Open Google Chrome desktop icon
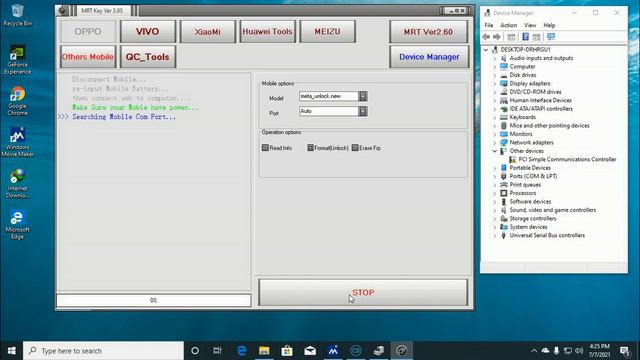Screen dimensions: 640x360 pos(17,101)
